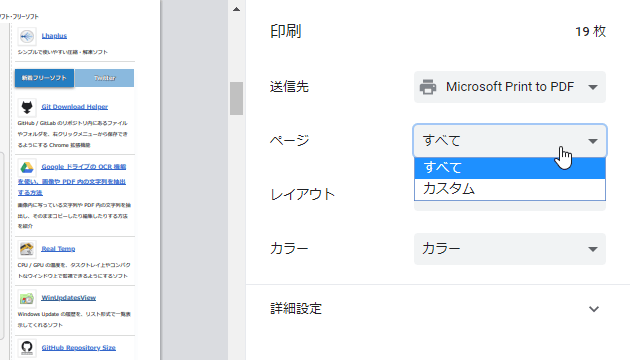Open the カラー color mode dropdown
The height and width of the screenshot is (360, 630).
pyautogui.click(x=509, y=249)
